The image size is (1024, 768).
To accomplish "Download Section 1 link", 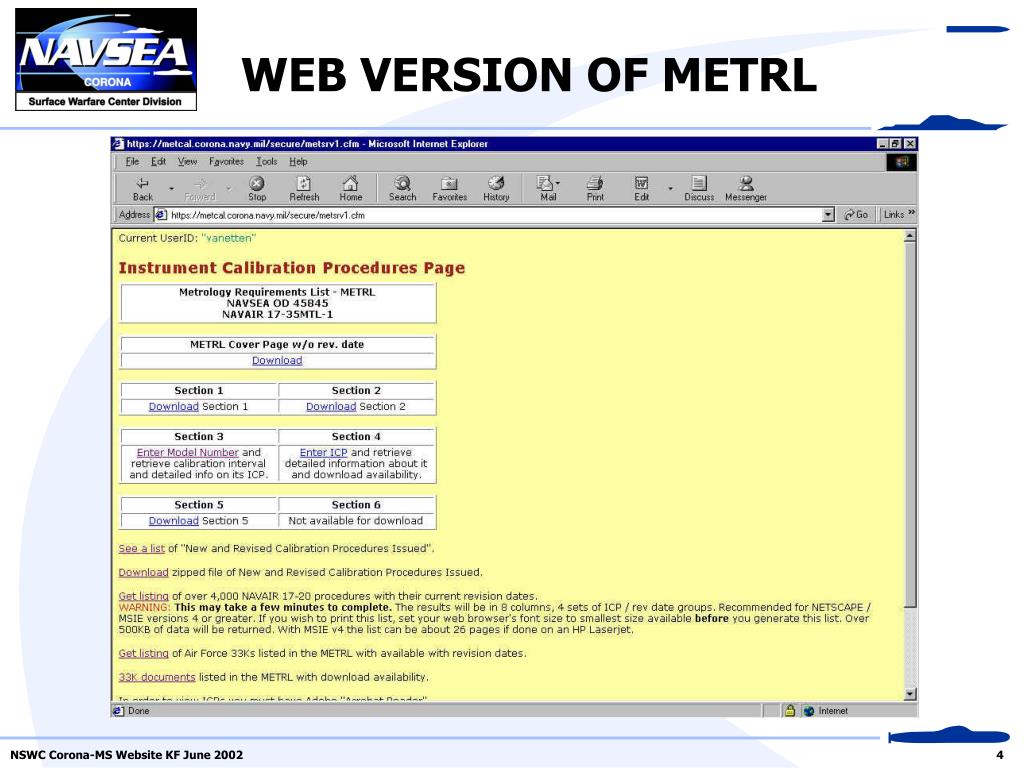I will 173,406.
